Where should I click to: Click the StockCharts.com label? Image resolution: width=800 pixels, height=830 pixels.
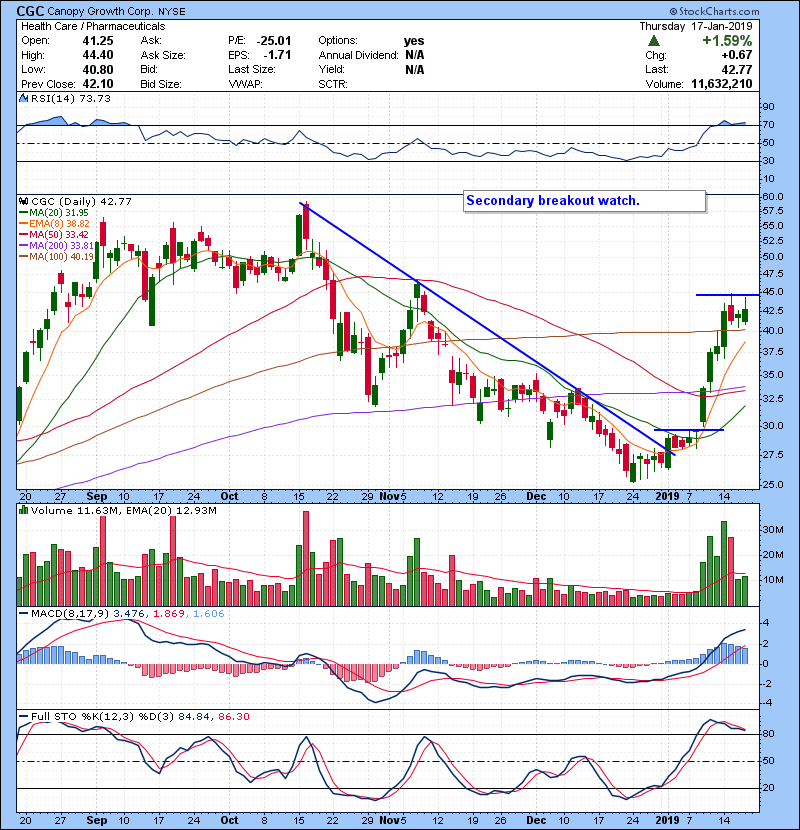click(x=715, y=11)
